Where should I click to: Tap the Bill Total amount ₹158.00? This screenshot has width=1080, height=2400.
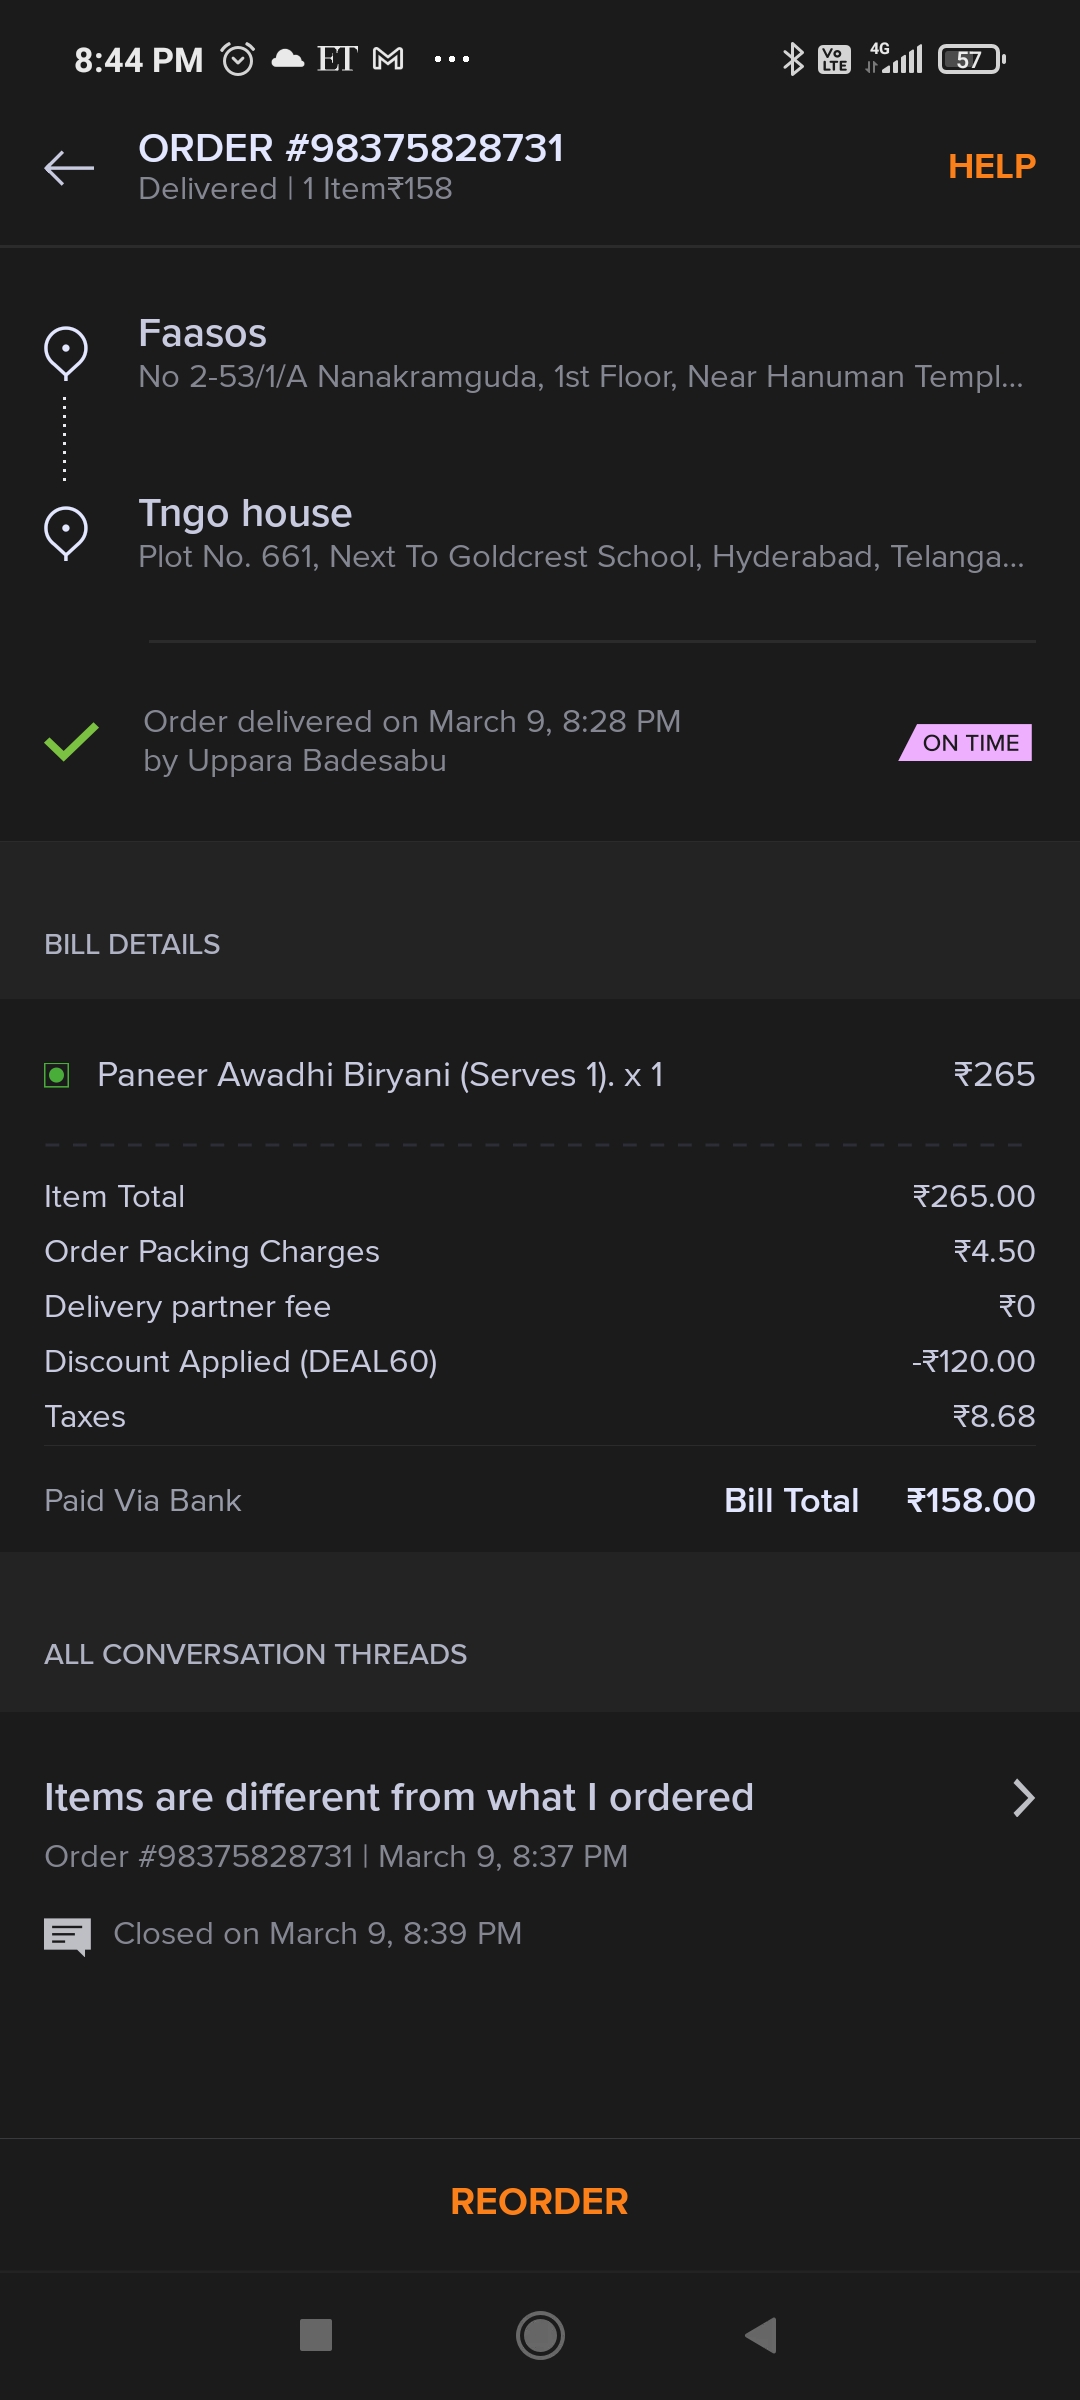pos(970,1500)
